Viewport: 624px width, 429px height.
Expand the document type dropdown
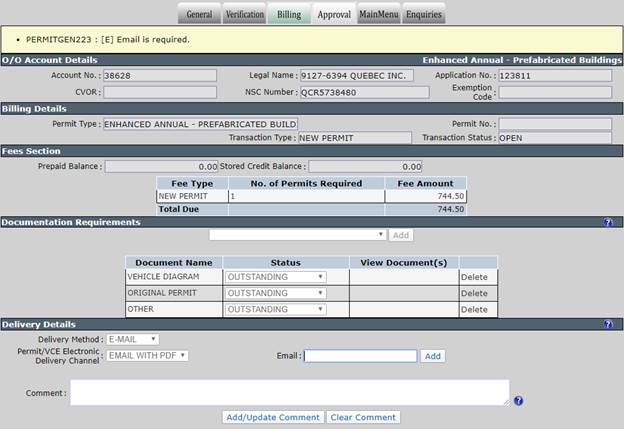(298, 235)
